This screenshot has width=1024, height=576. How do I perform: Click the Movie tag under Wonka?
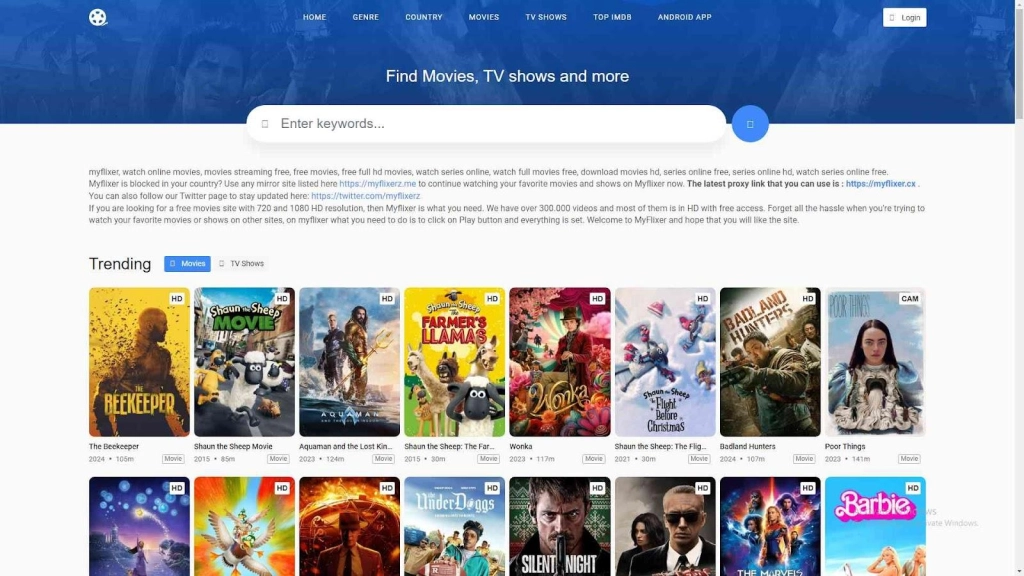click(594, 459)
